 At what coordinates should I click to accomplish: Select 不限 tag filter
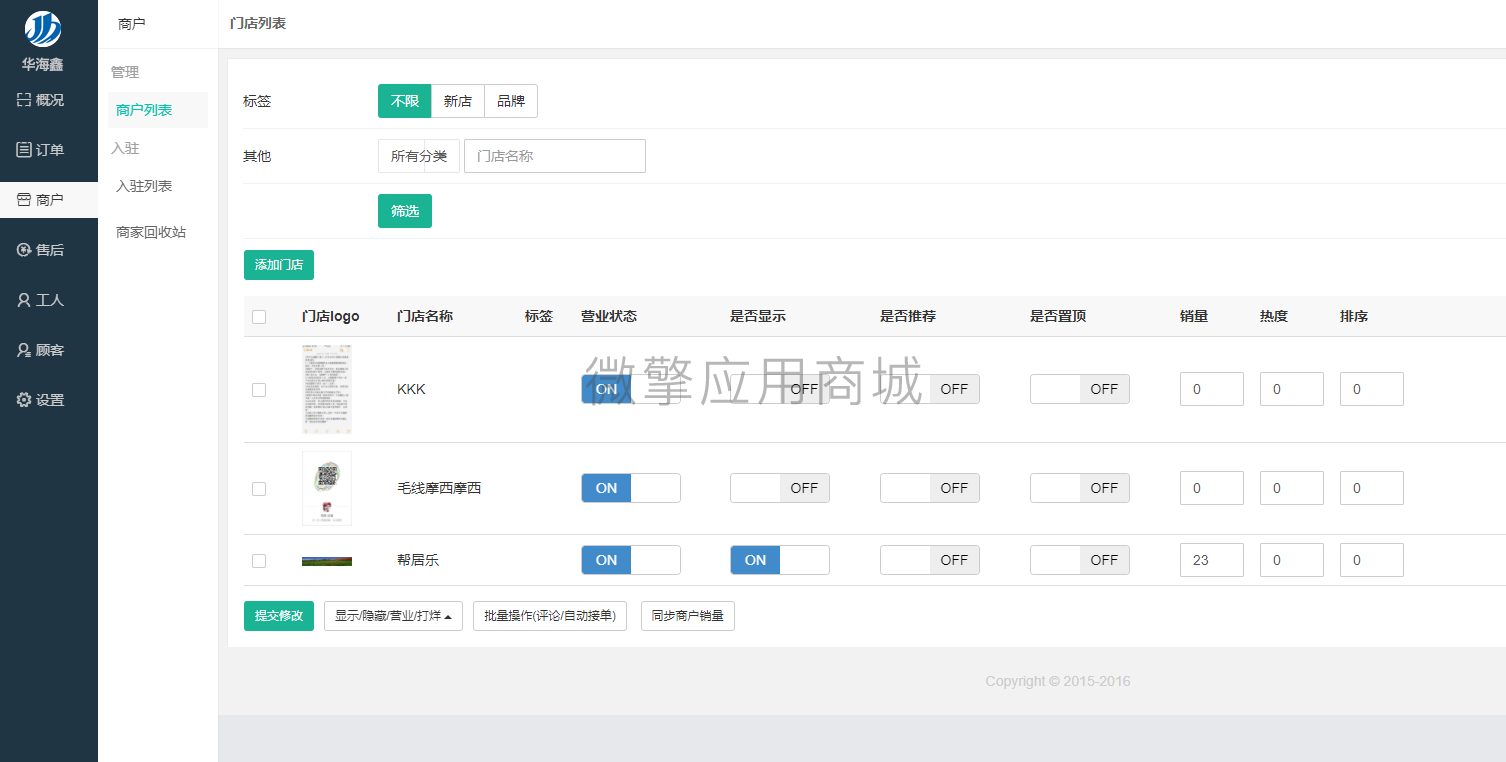(405, 101)
